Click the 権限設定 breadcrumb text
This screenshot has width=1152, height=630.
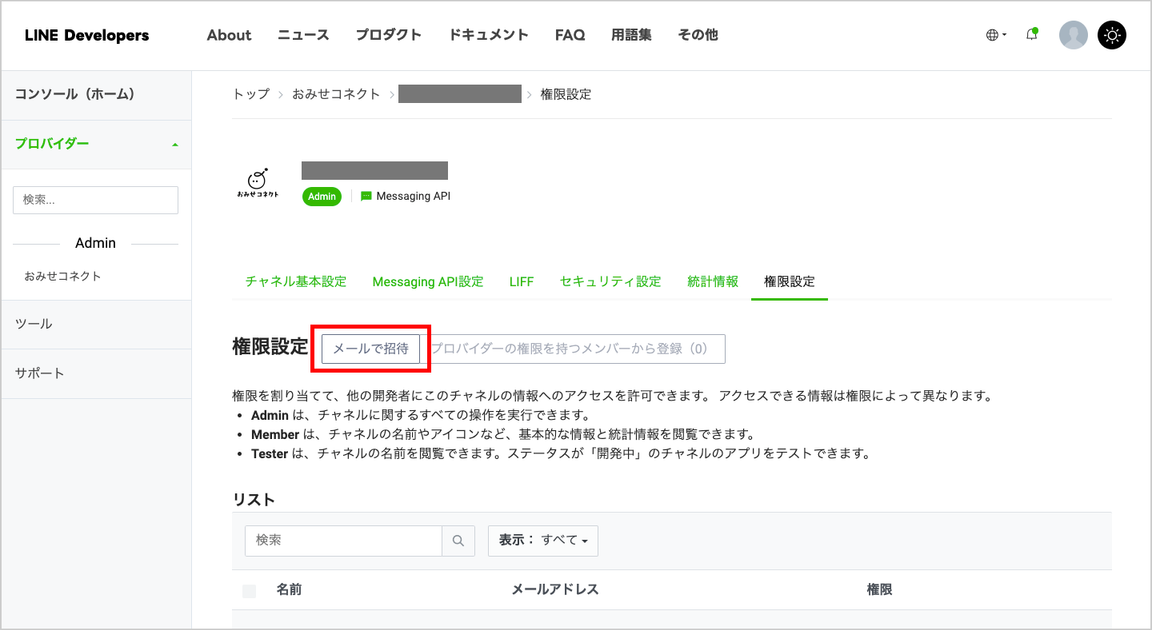point(566,94)
